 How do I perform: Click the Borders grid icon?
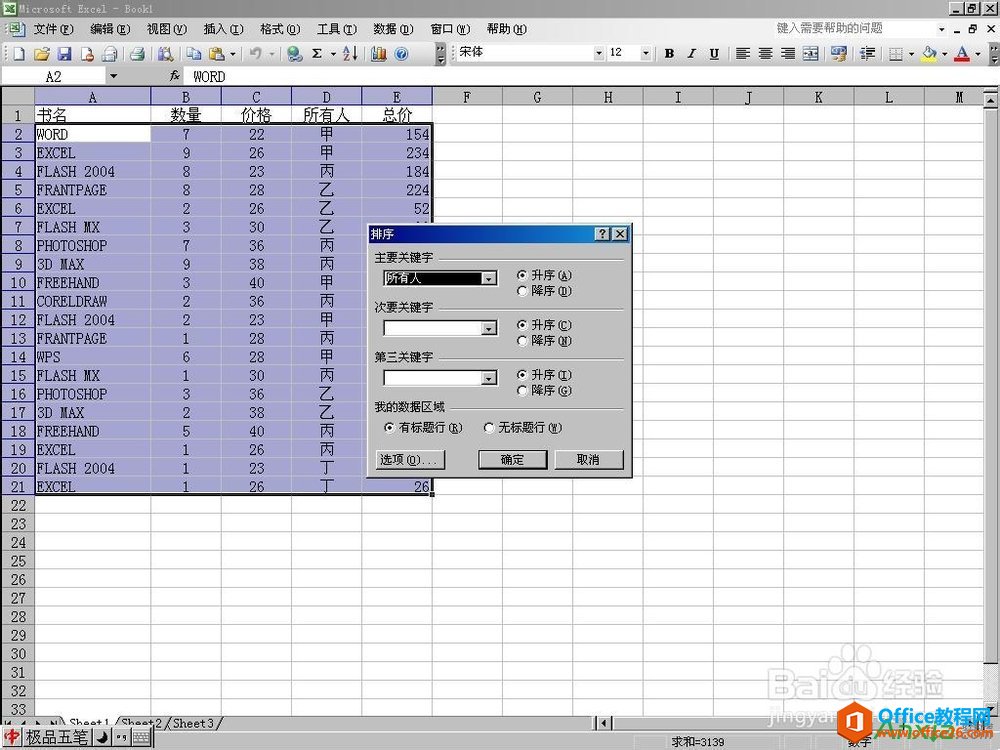pos(896,54)
